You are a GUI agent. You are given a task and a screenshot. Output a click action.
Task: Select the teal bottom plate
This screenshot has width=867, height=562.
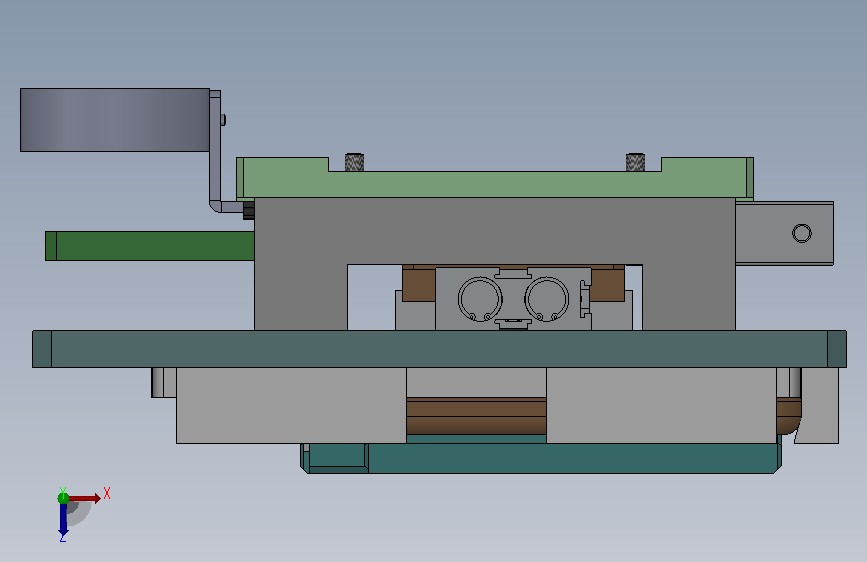(541, 458)
